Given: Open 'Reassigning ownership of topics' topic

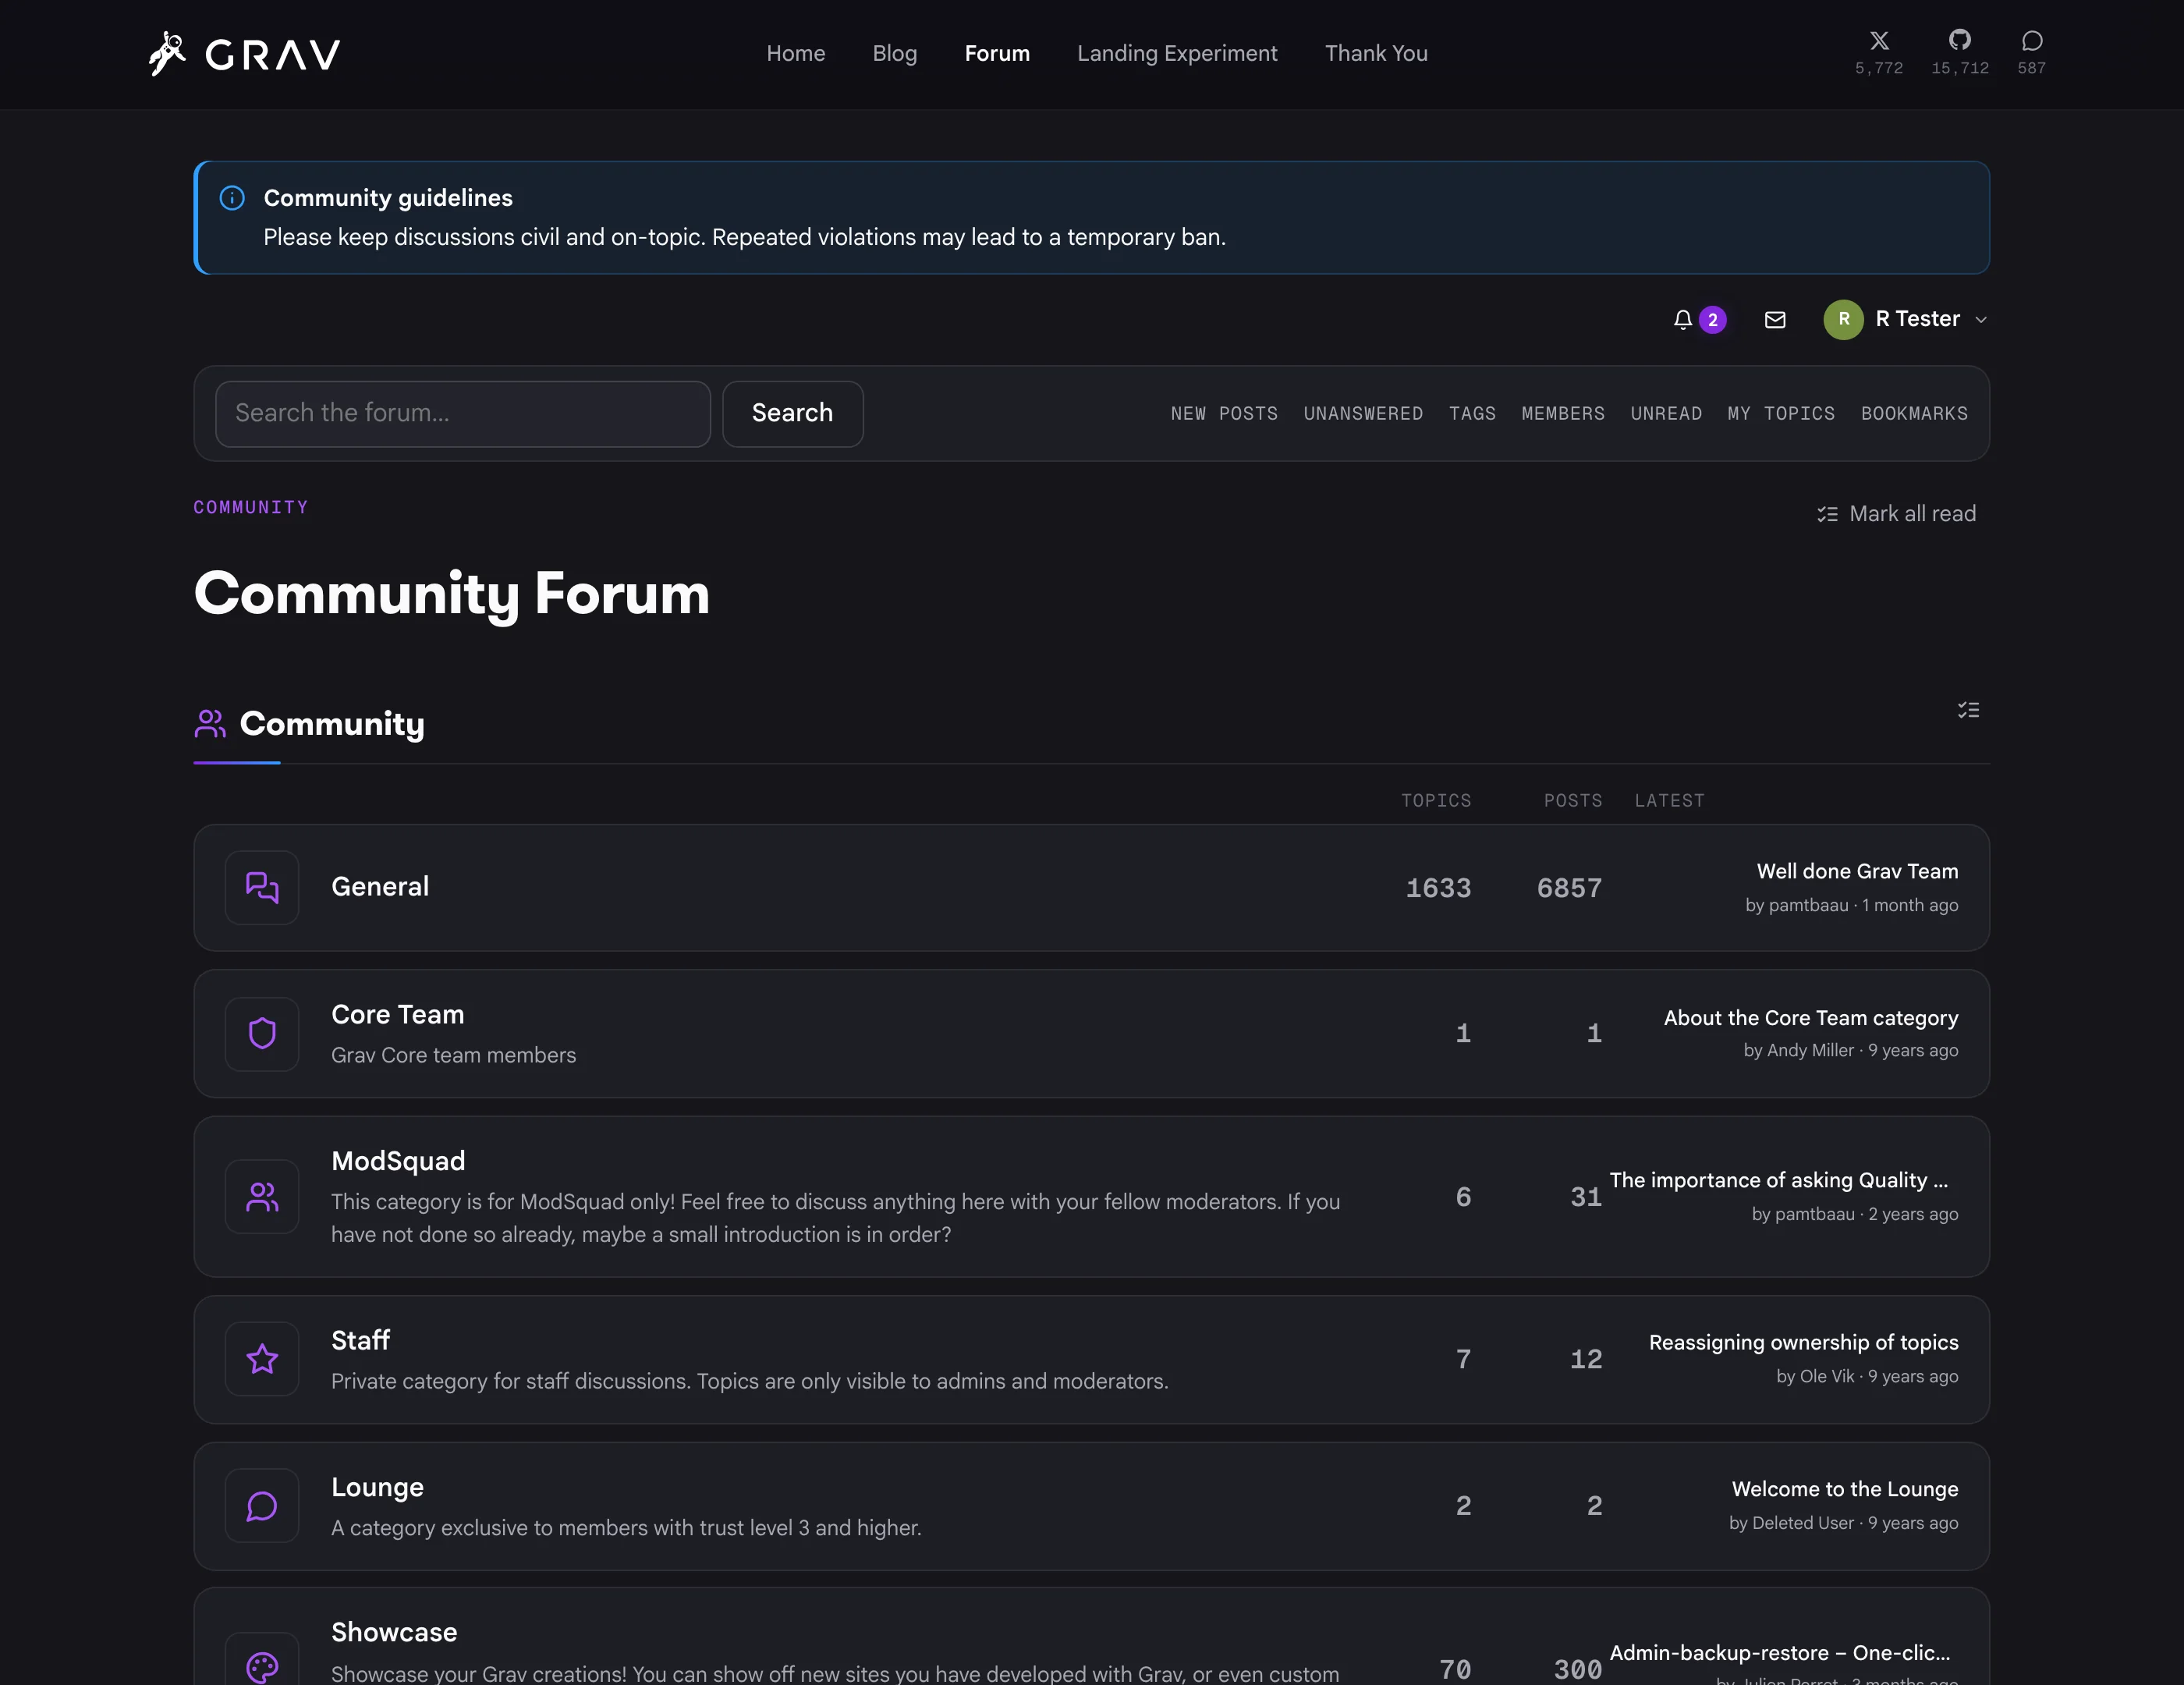Looking at the screenshot, I should tap(1803, 1342).
